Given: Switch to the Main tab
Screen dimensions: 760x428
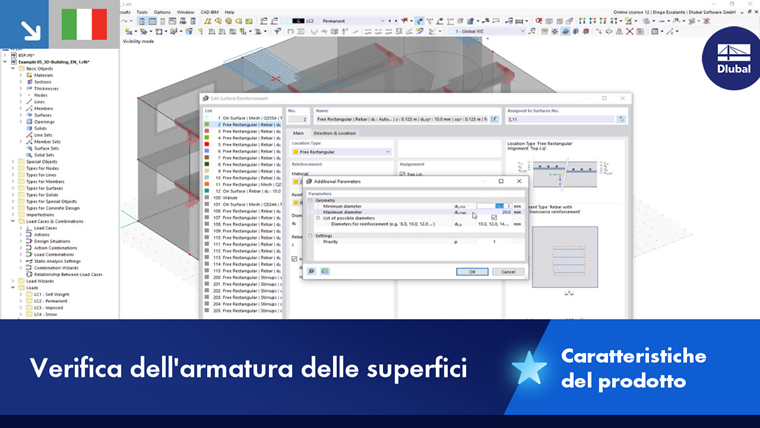Looking at the screenshot, I should [298, 133].
